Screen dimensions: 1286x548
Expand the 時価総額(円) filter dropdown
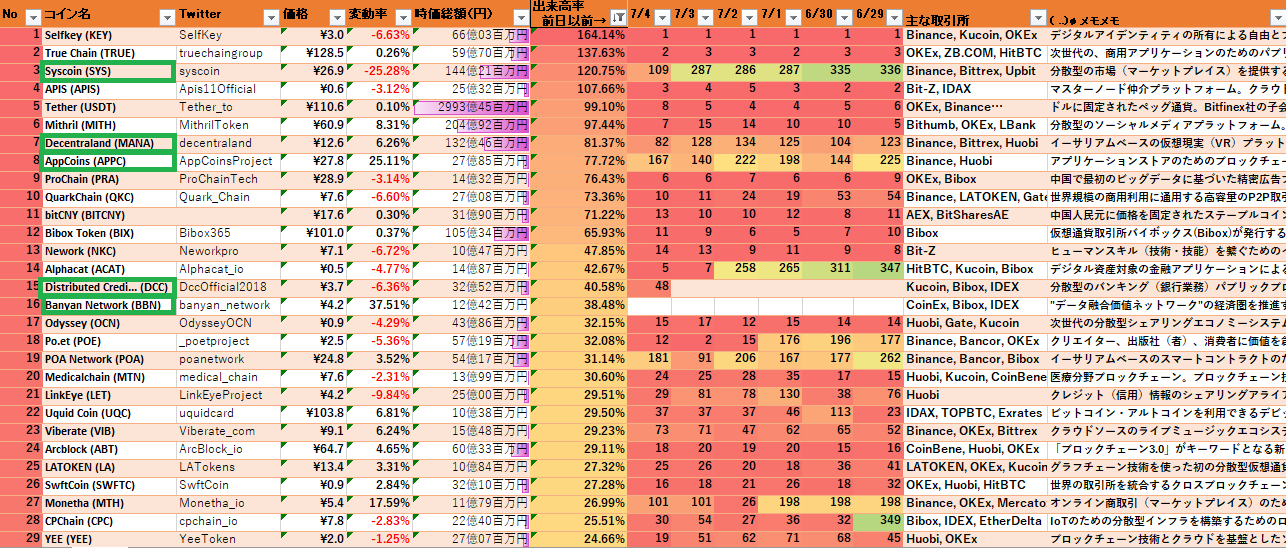[518, 17]
